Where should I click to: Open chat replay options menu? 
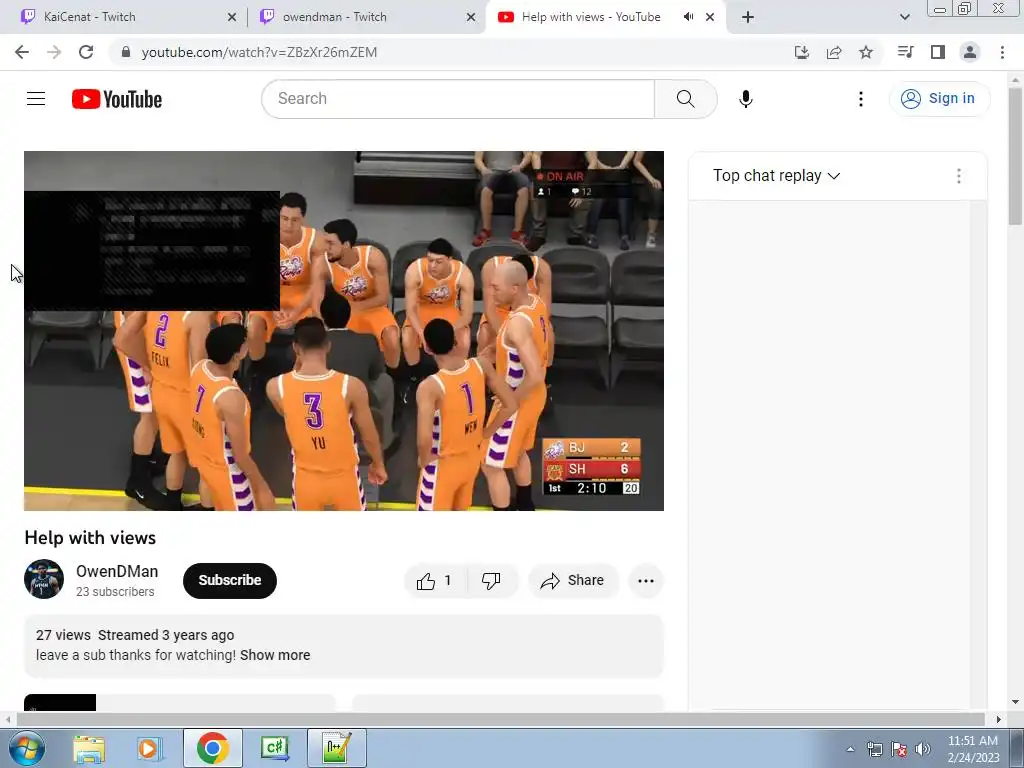coord(959,176)
